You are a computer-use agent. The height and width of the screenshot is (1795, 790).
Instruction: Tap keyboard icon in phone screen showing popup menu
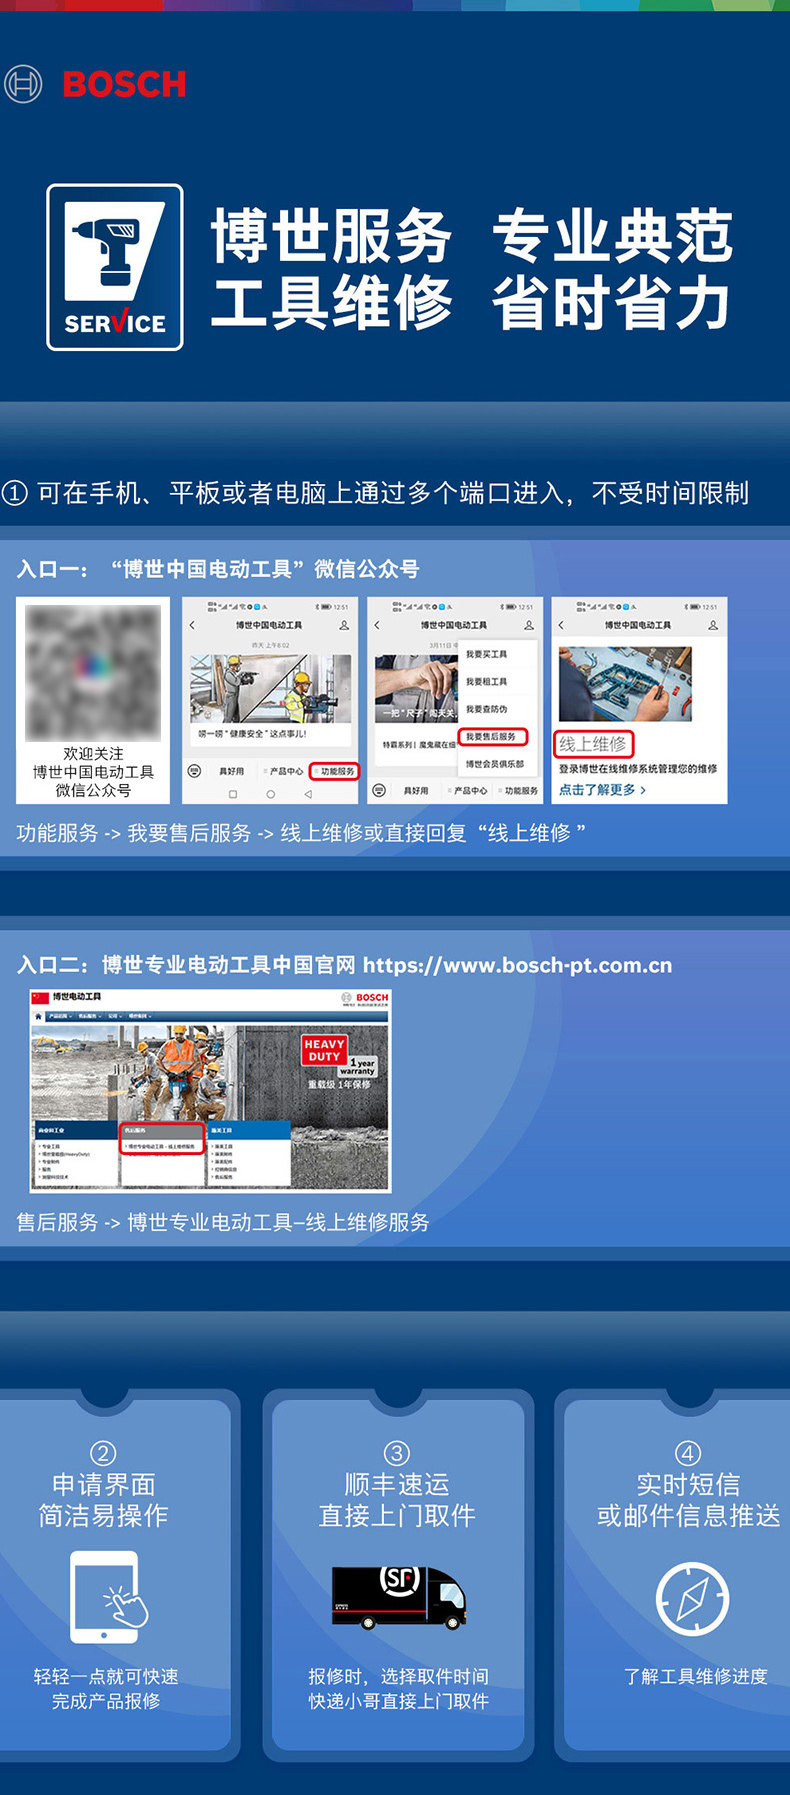[x=379, y=790]
